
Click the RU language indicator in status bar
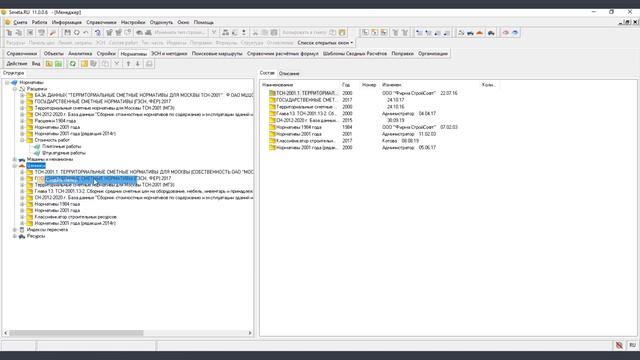tap(632, 345)
